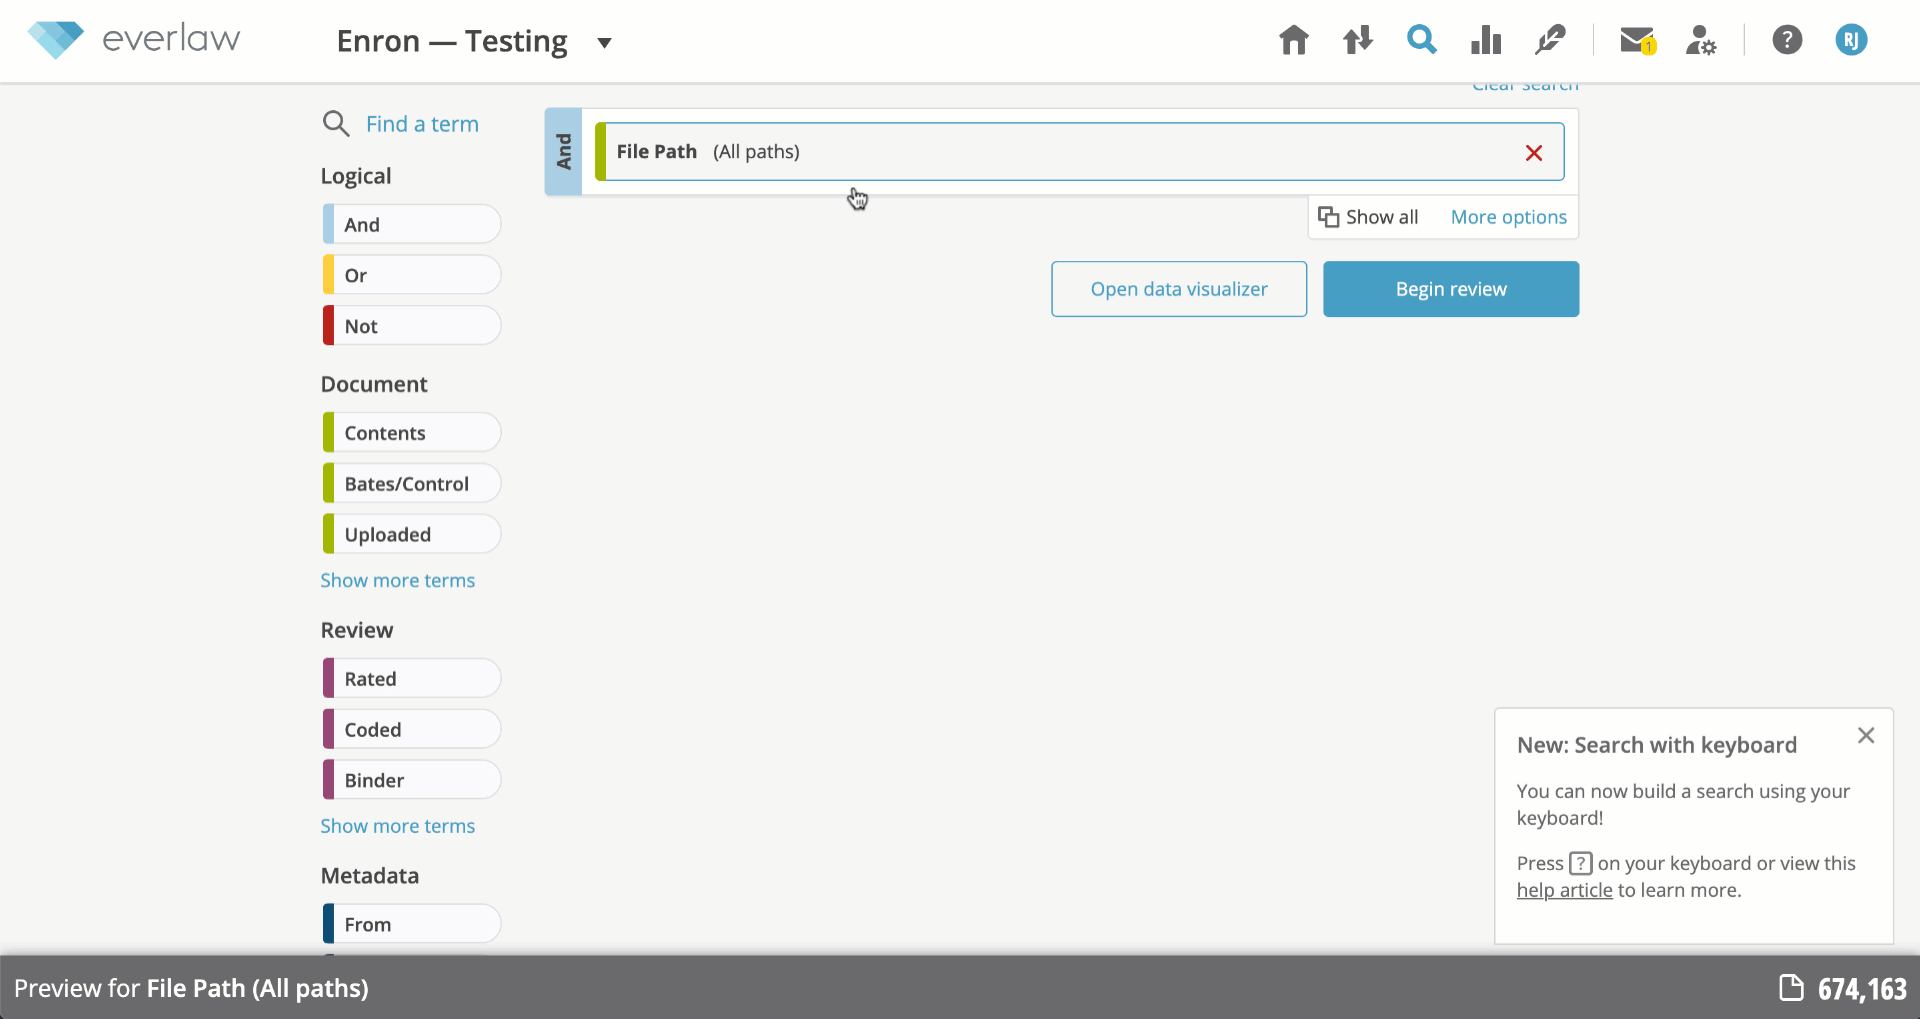Open the Help question mark icon
This screenshot has width=1920, height=1019.
click(1787, 40)
